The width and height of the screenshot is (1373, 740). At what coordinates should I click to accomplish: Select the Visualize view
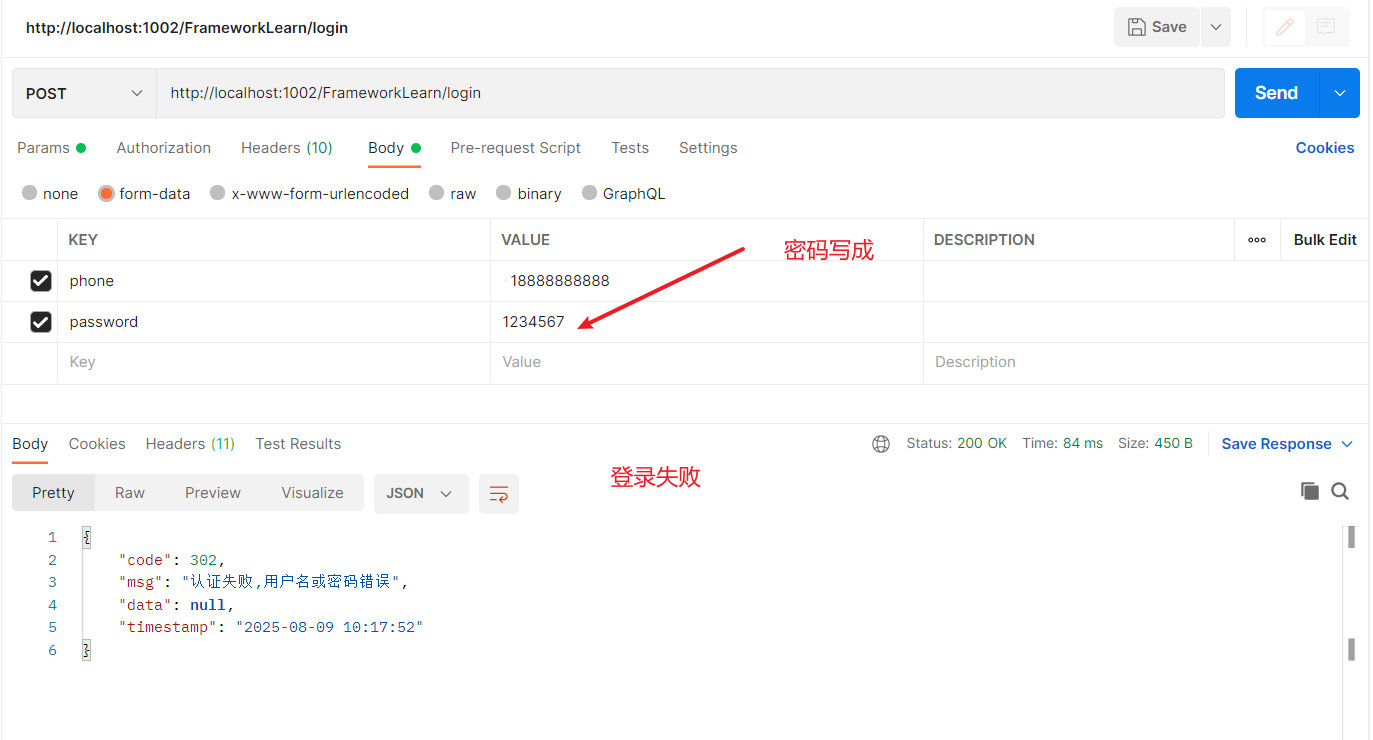[312, 493]
